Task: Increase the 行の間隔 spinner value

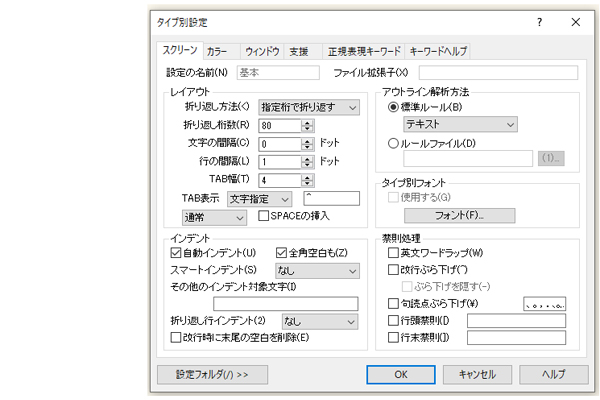Action: (306, 158)
